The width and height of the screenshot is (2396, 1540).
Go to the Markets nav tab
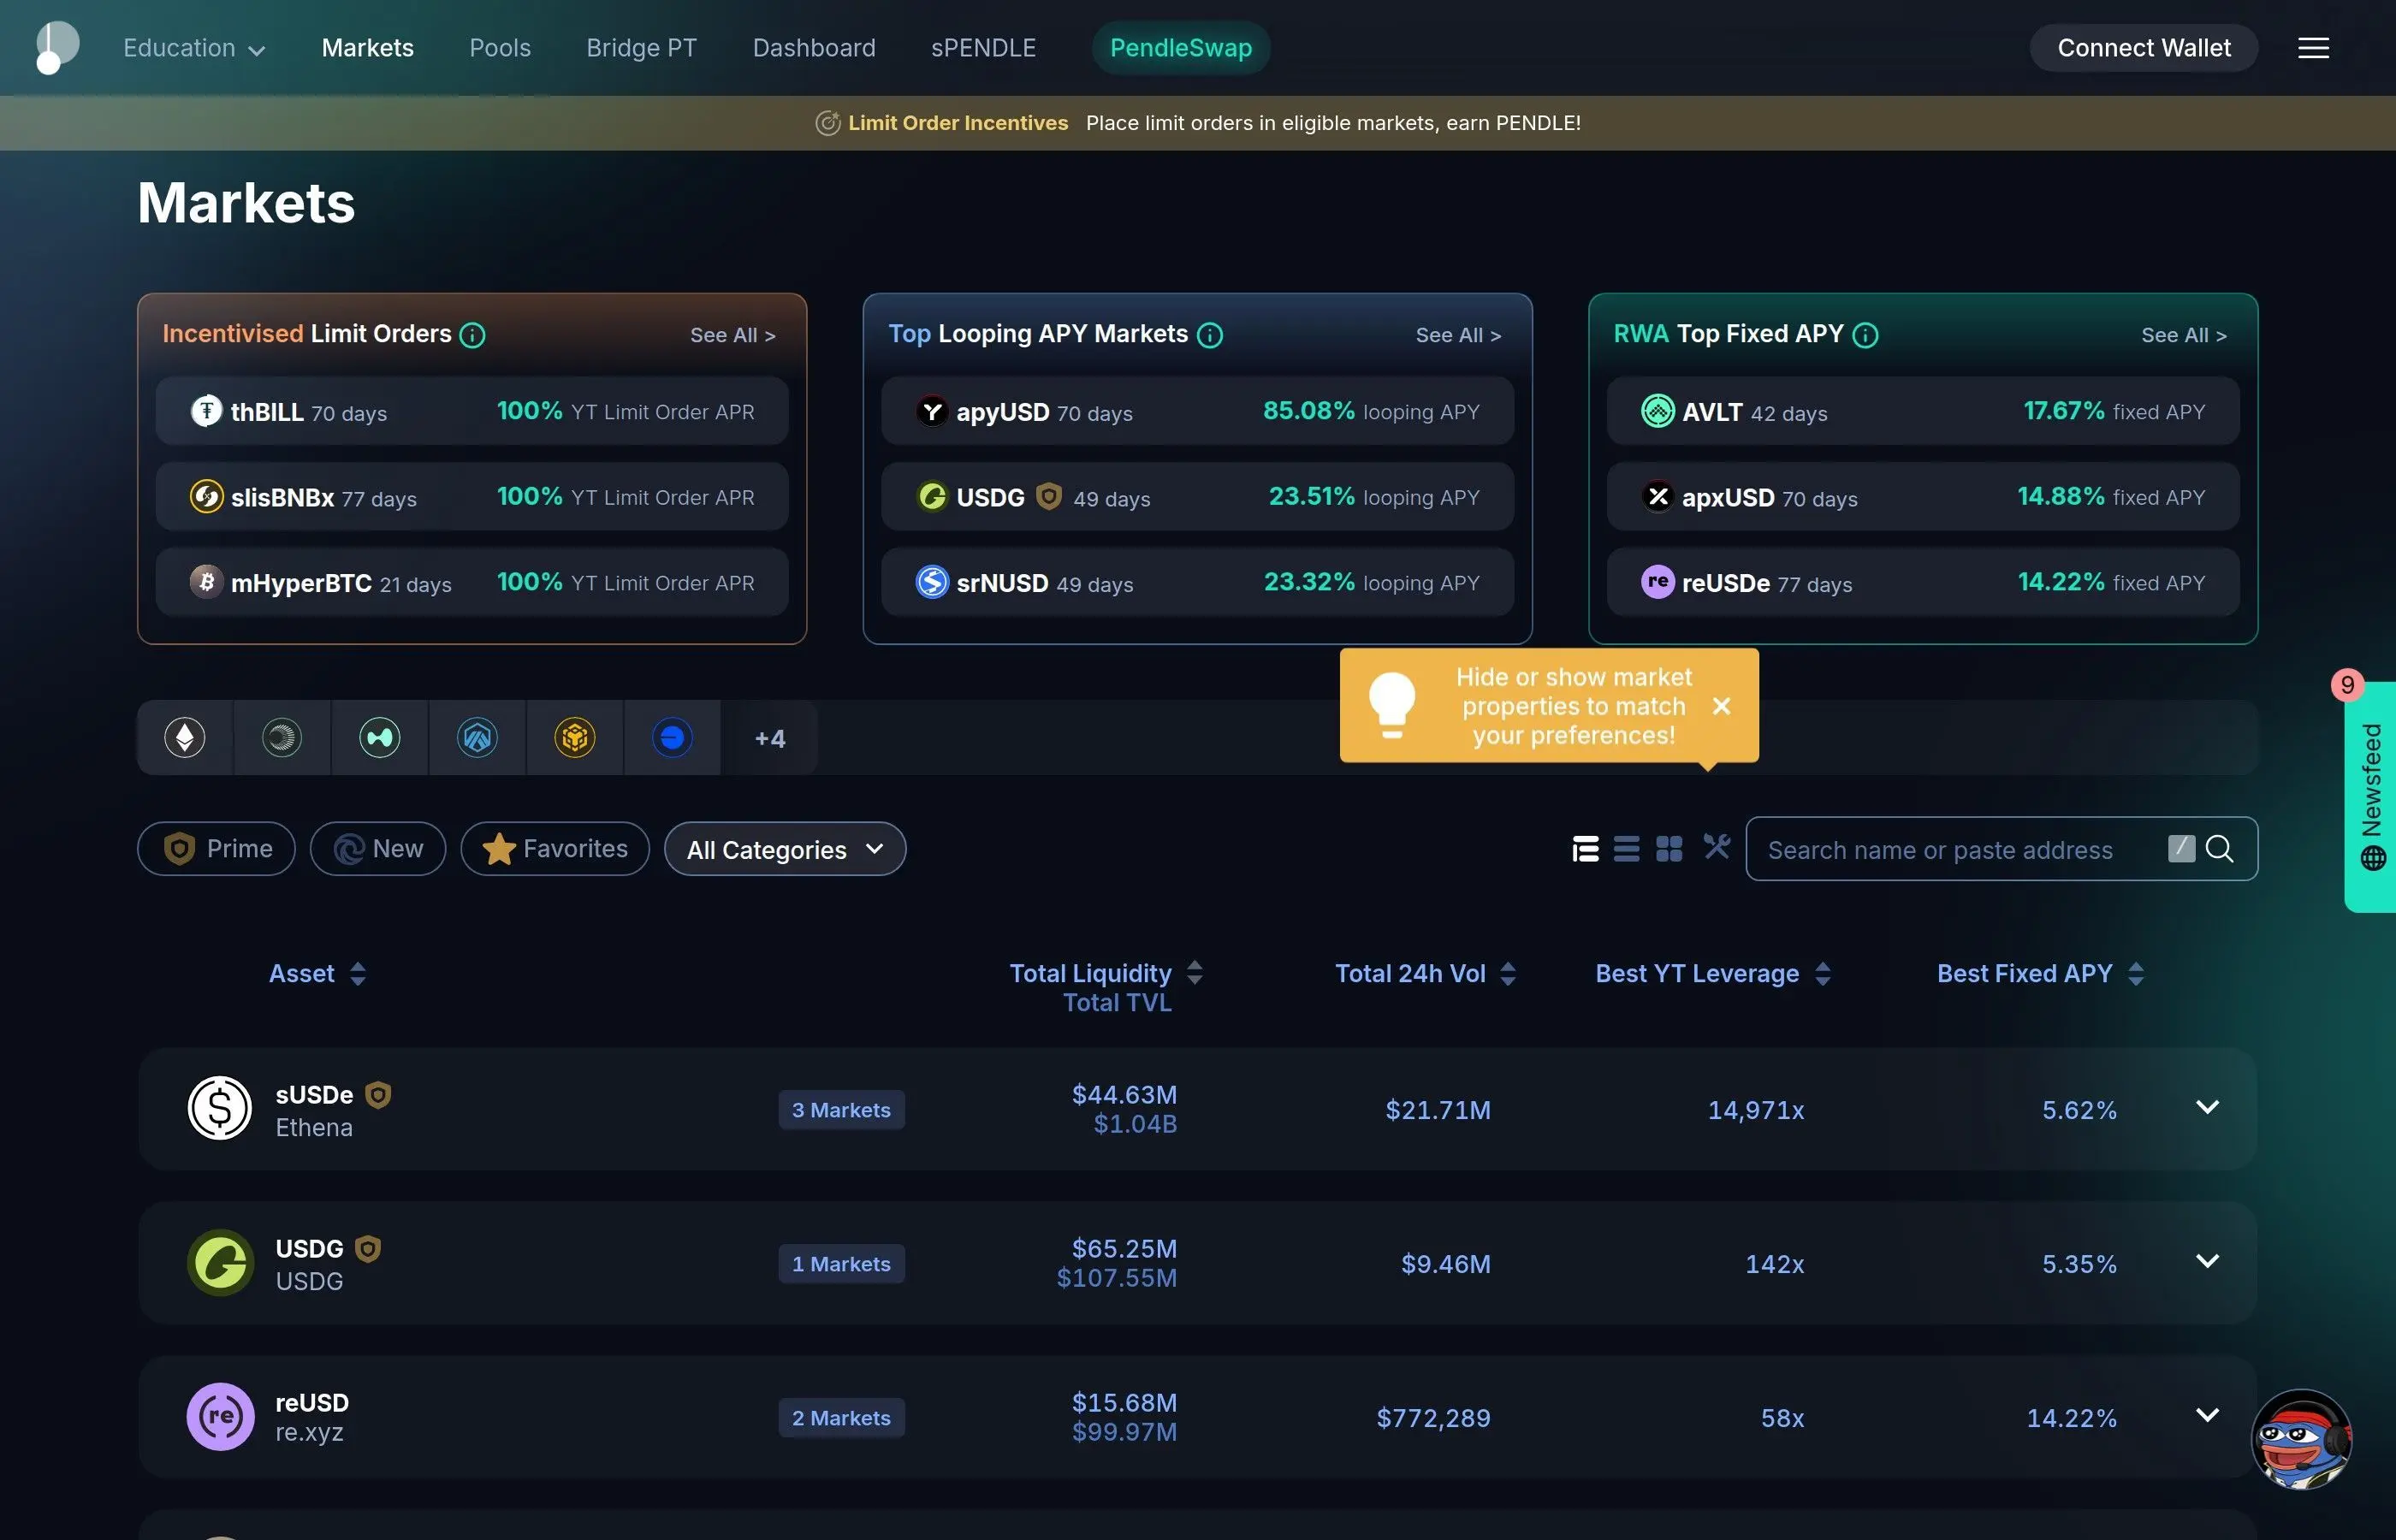point(367,48)
